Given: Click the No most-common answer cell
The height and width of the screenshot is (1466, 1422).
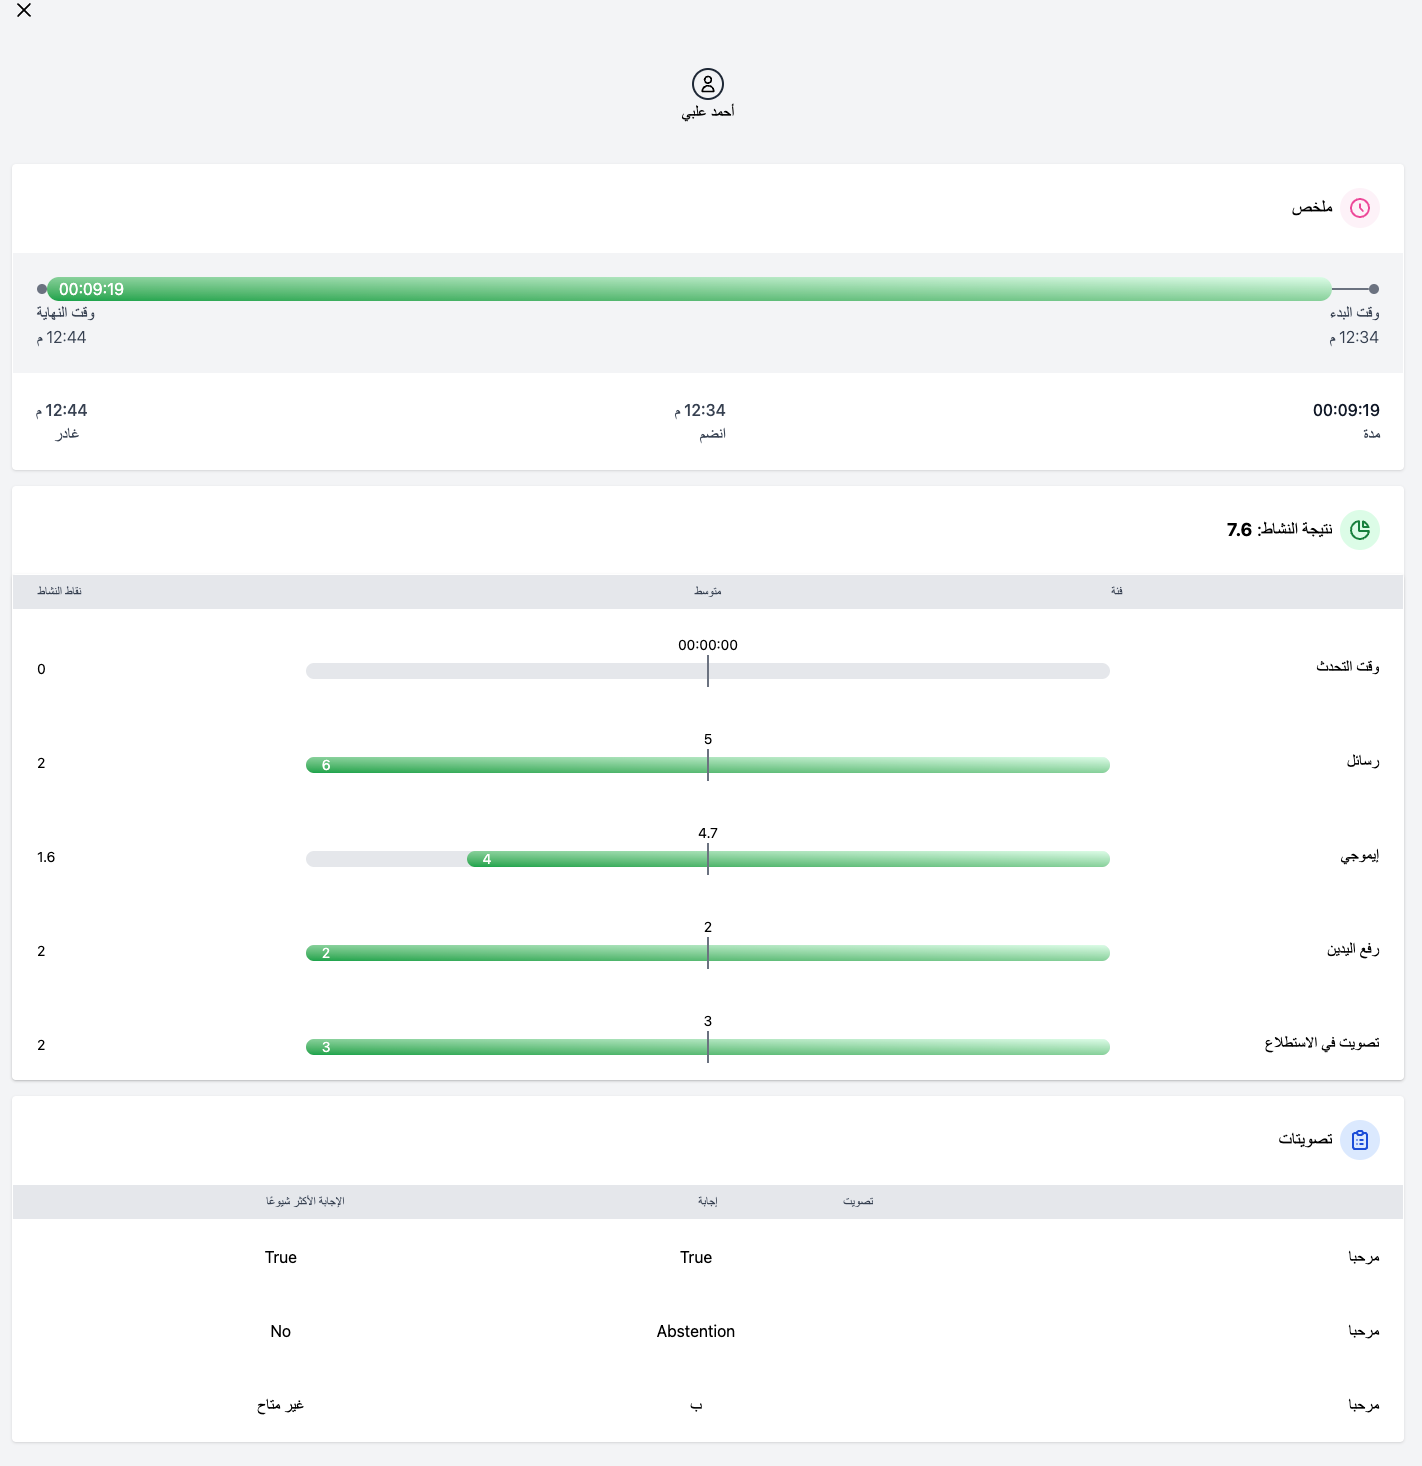Looking at the screenshot, I should pos(281,1331).
